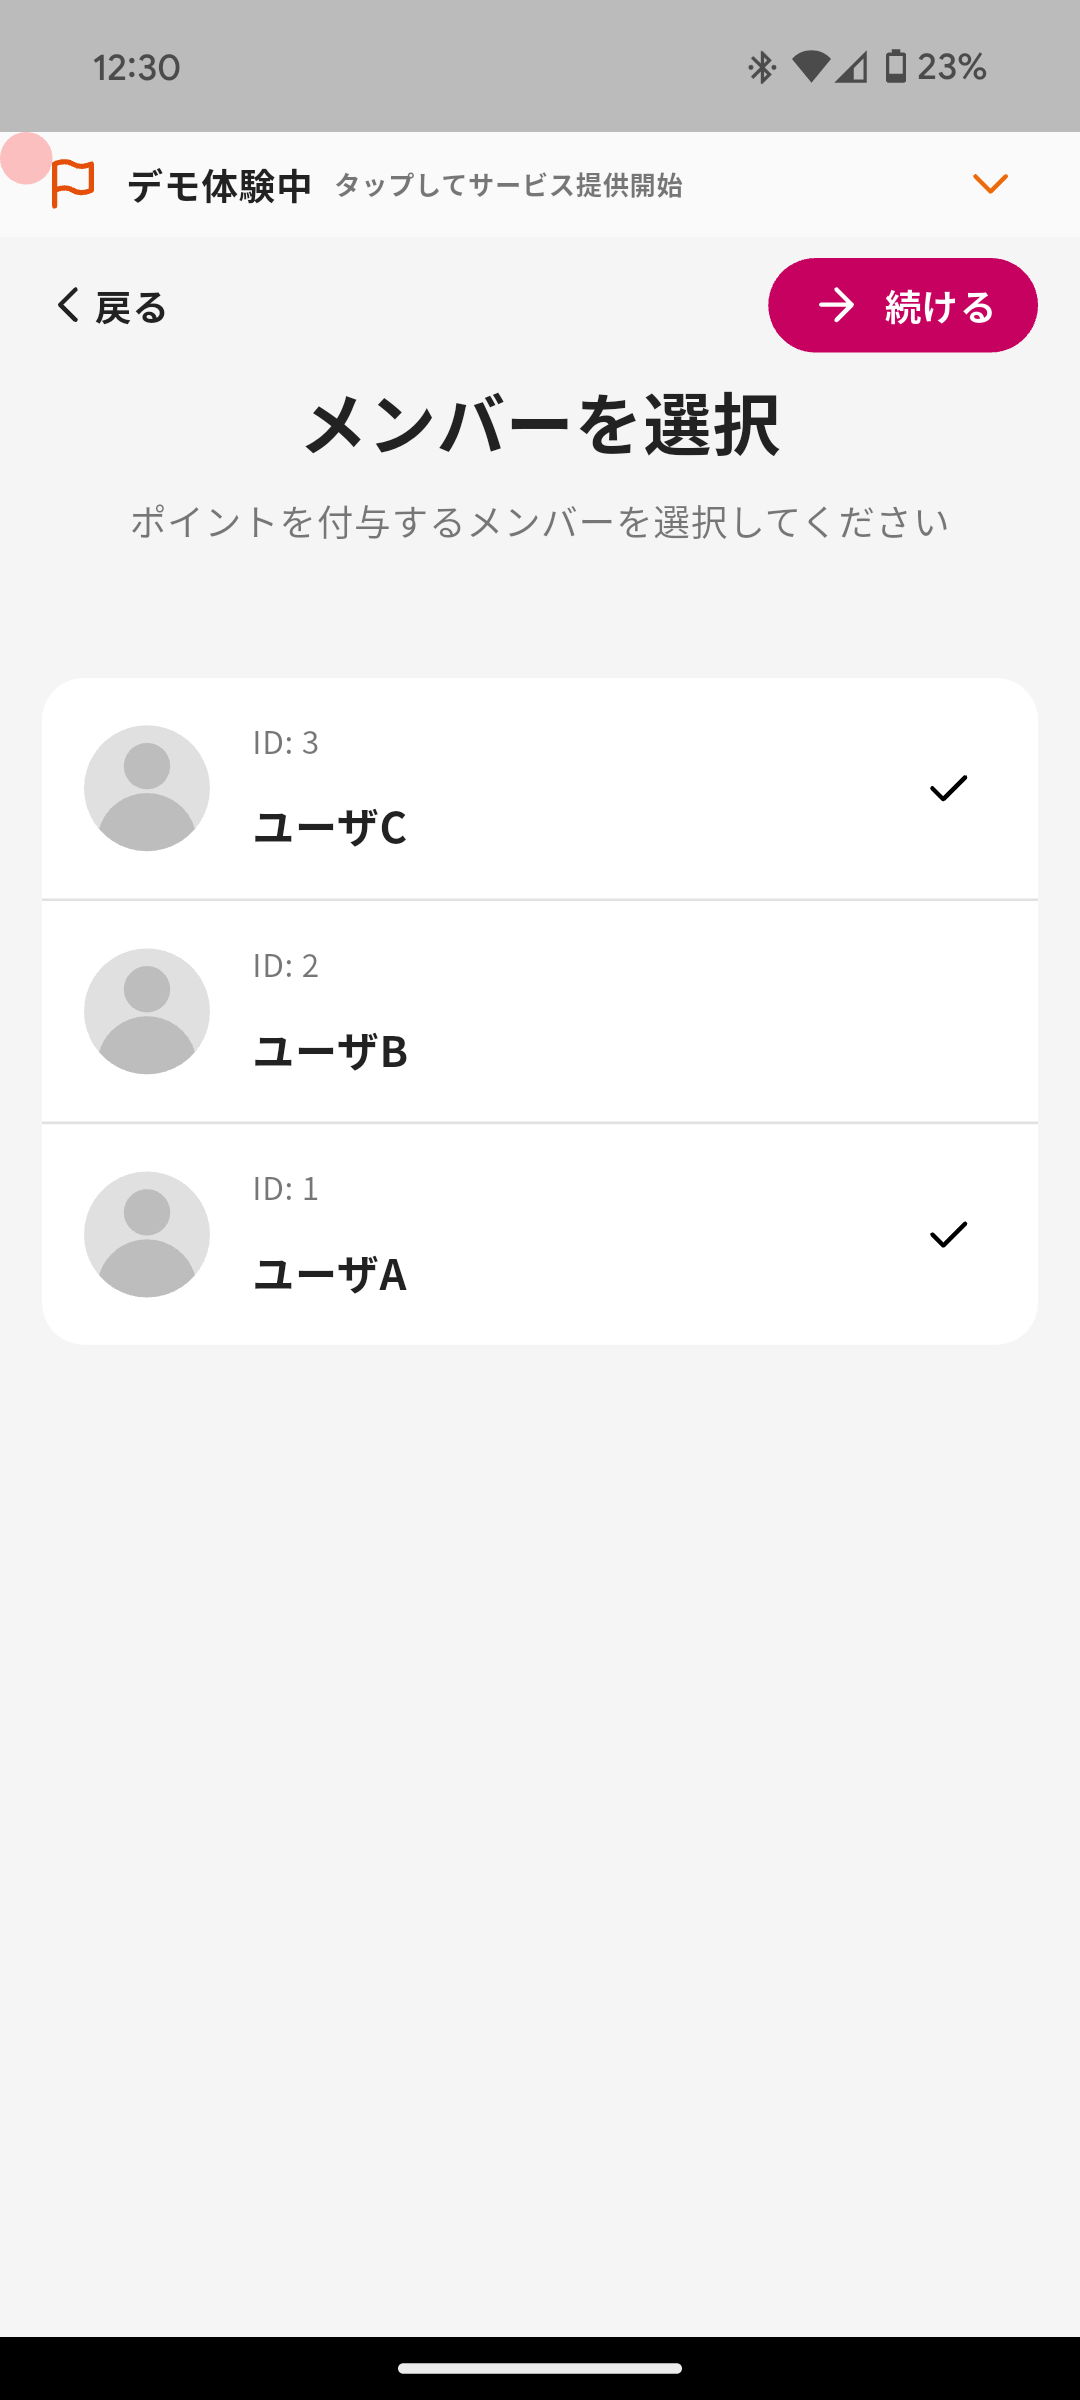Image resolution: width=1080 pixels, height=2400 pixels.
Task: Tap the Wi-Fi signal status icon
Action: pos(810,67)
